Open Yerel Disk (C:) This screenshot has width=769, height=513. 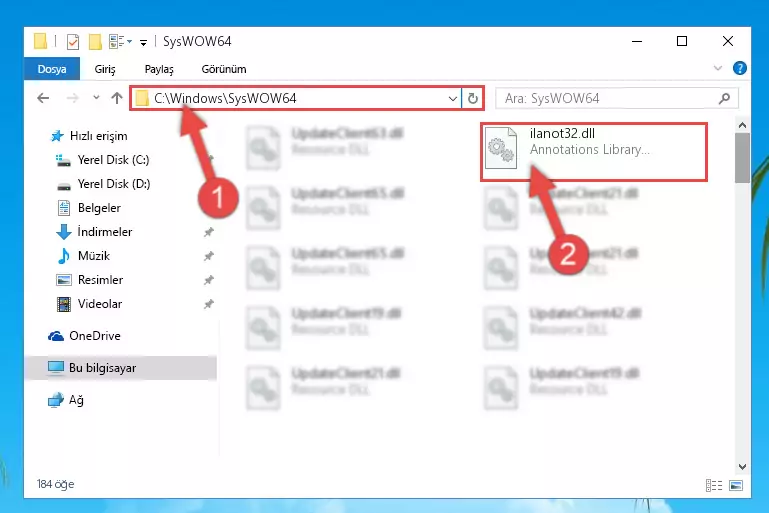(x=113, y=160)
